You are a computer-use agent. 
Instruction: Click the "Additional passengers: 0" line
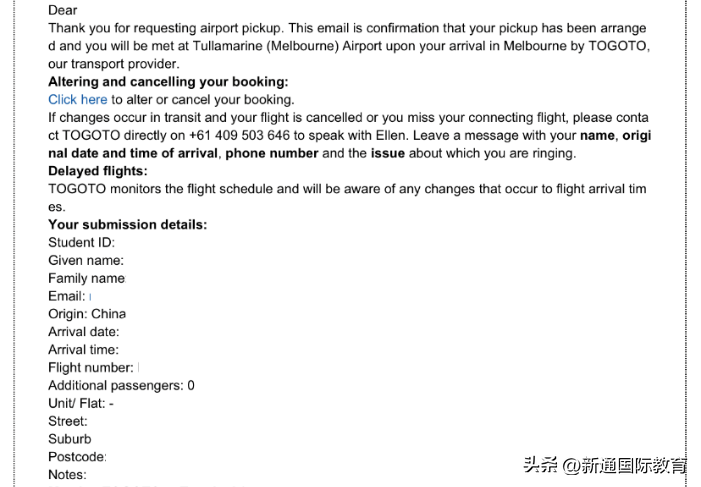(121, 386)
